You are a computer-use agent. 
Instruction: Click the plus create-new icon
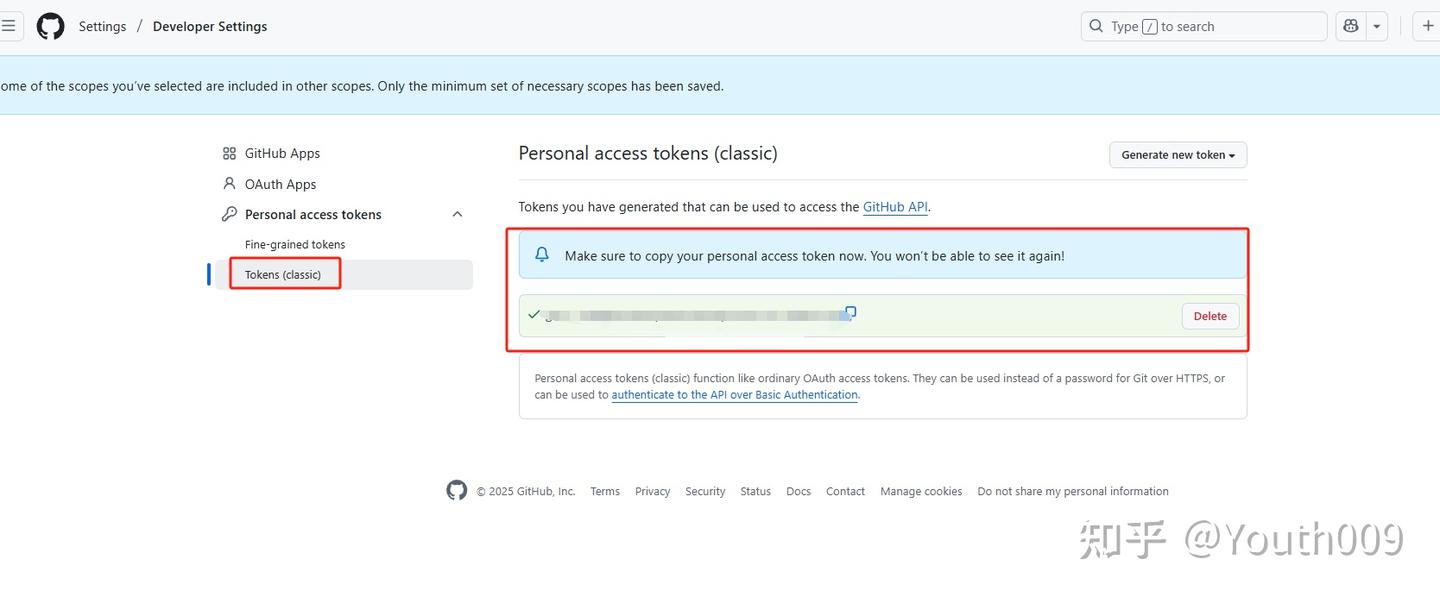pos(1428,26)
